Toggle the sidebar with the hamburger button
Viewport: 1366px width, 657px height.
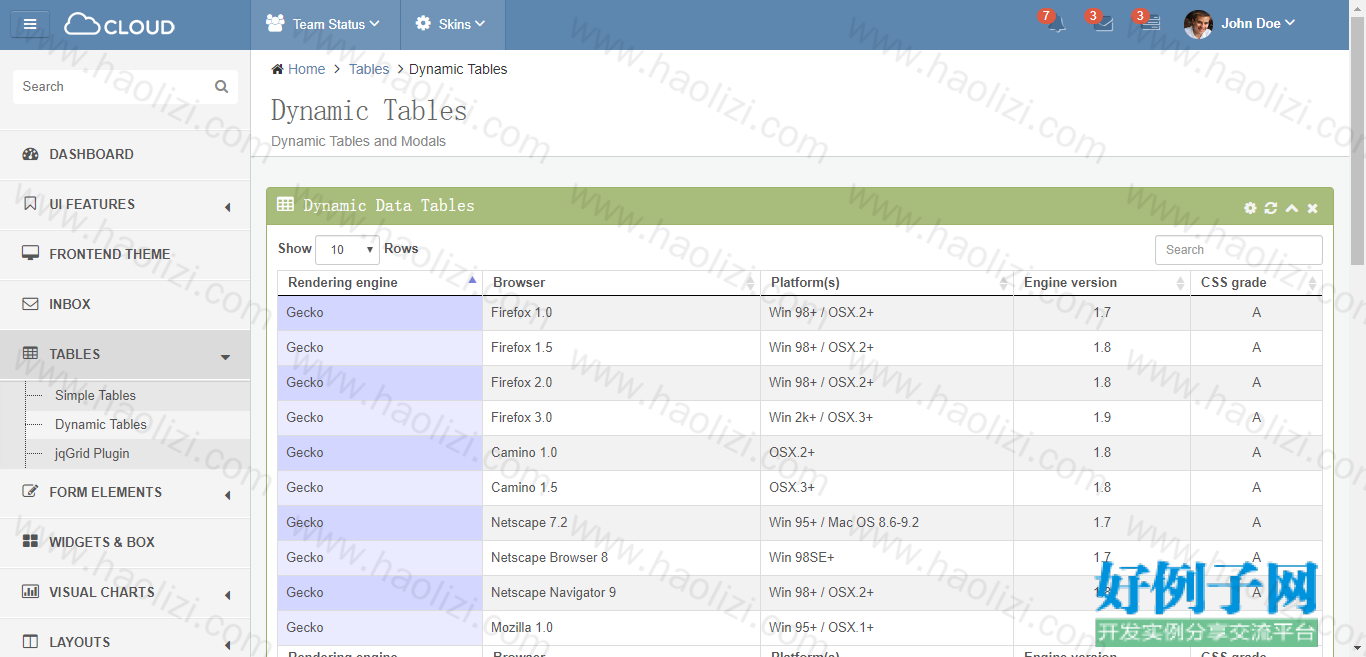pyautogui.click(x=30, y=24)
